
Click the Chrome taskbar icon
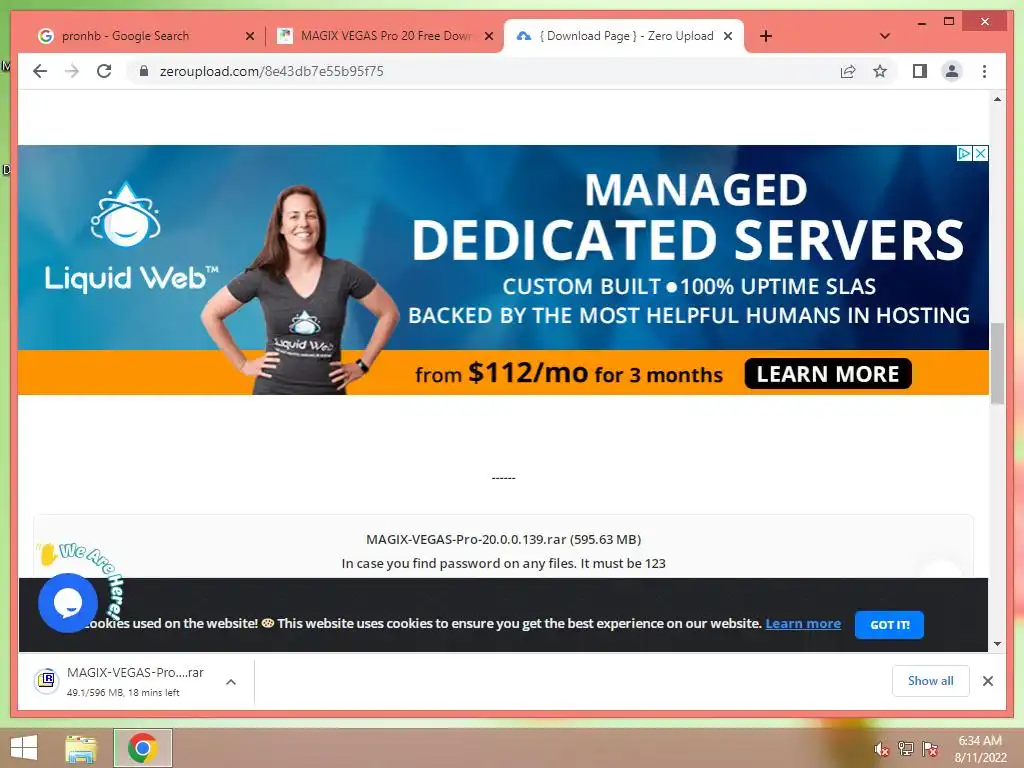point(143,748)
